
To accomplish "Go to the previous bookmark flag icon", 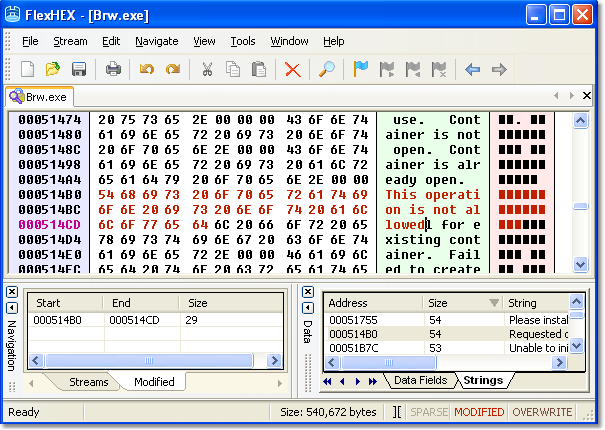I will 412,70.
